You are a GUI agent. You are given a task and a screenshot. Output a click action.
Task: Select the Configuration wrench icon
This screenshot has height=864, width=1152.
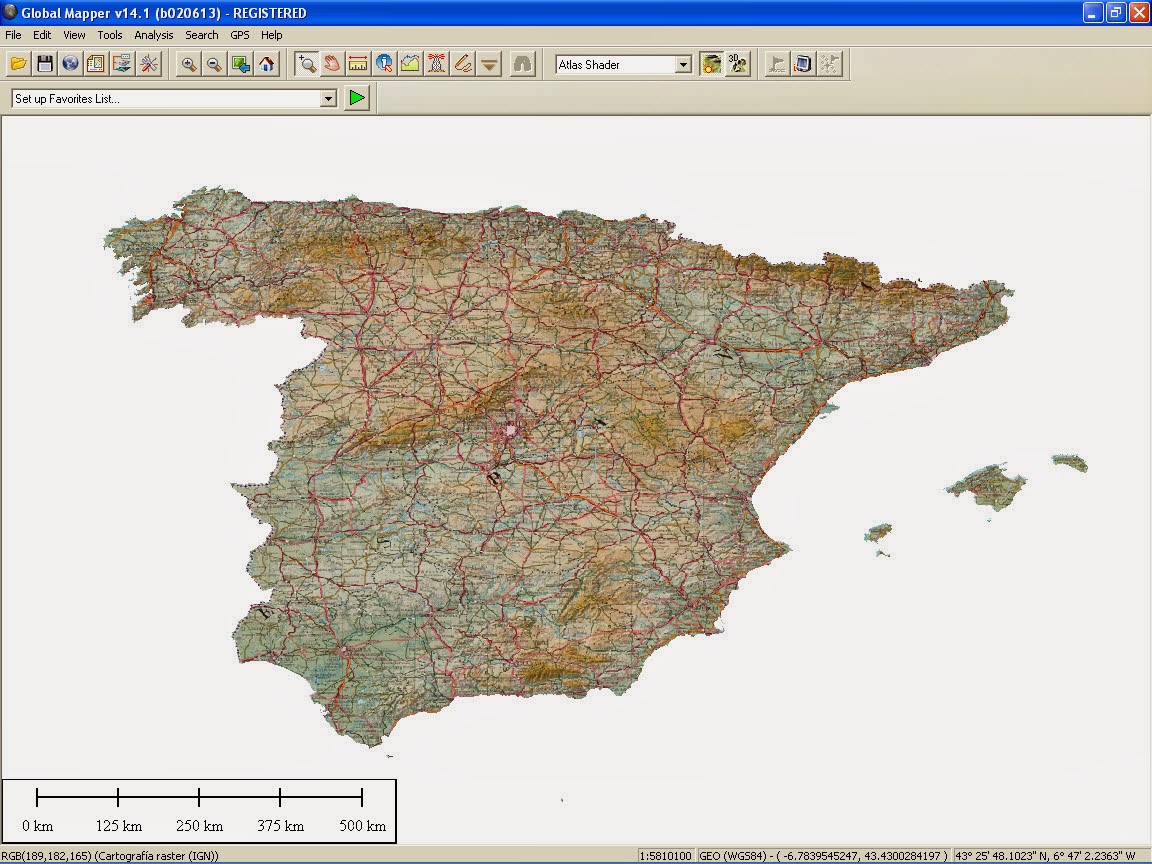148,62
